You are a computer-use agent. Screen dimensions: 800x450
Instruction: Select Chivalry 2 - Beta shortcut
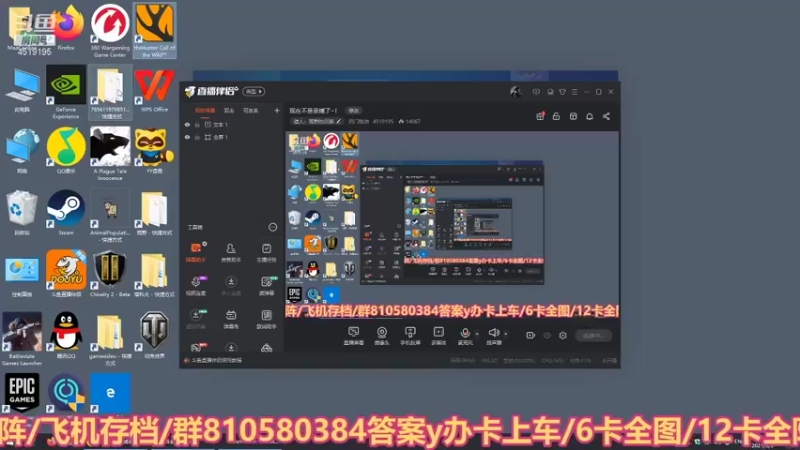(110, 274)
